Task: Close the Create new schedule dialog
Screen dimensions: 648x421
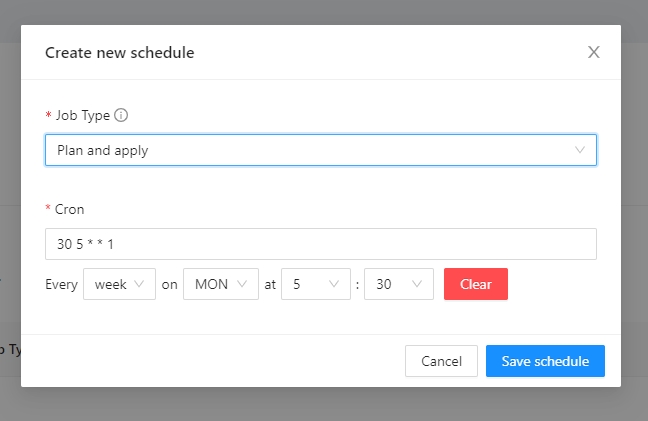Action: coord(593,52)
